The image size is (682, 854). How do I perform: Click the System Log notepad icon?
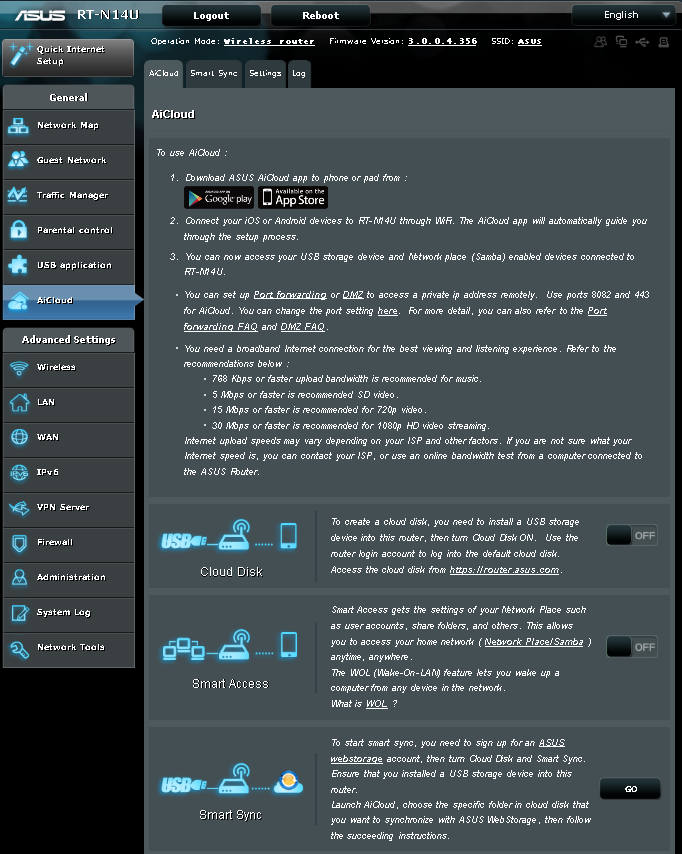click(20, 613)
